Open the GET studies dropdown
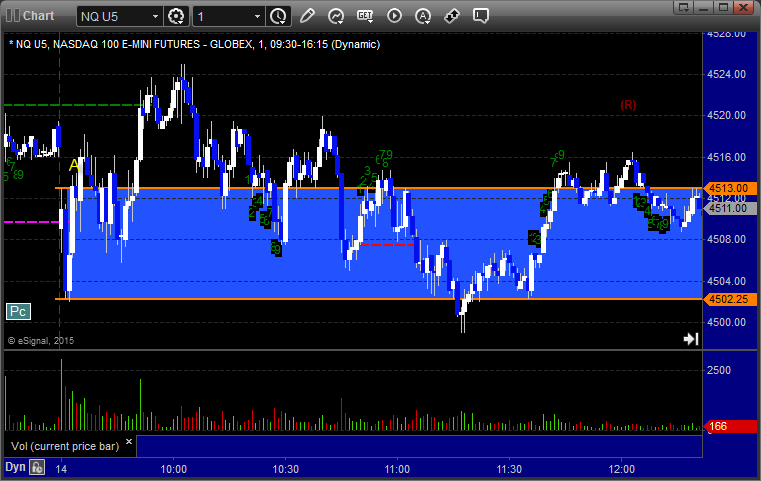The height and width of the screenshot is (481, 761). pyautogui.click(x=365, y=16)
